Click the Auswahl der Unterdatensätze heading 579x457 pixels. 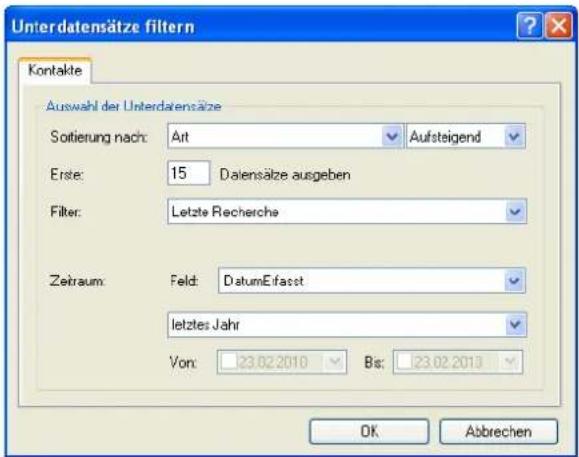[134, 106]
